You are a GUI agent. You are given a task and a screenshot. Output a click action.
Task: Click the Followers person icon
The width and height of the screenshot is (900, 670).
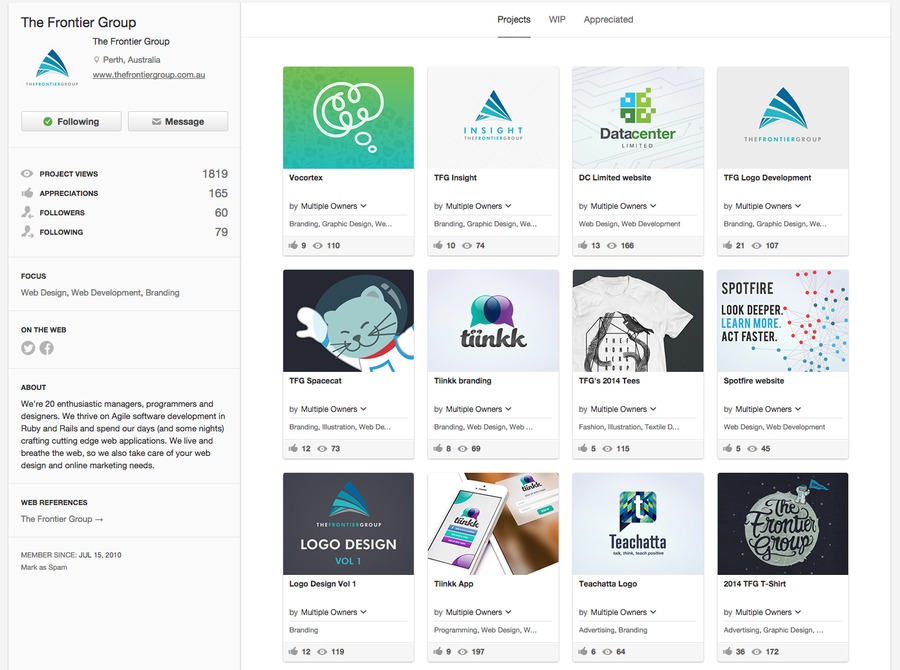pos(27,212)
